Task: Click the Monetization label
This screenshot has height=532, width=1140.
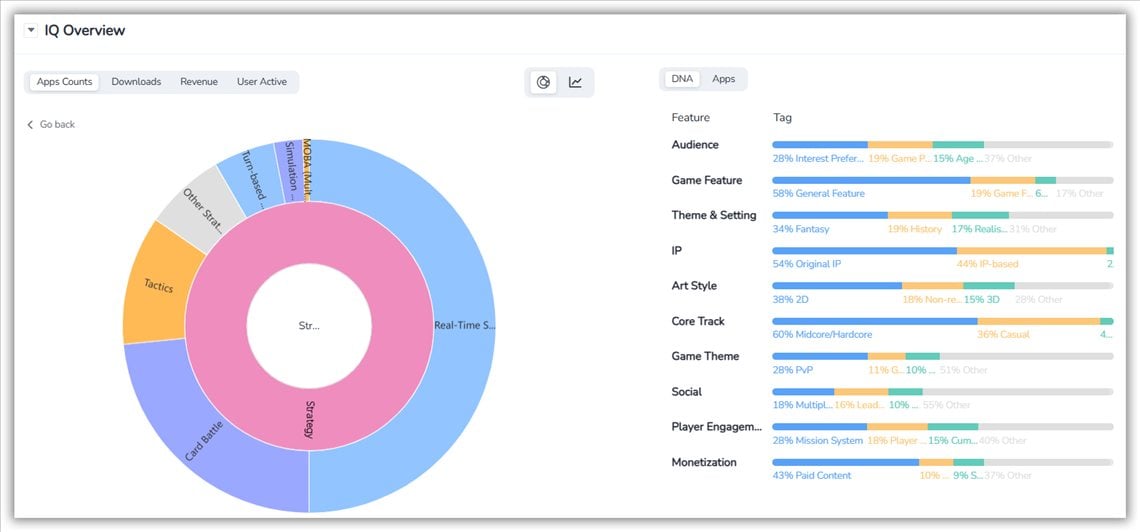Action: click(705, 462)
